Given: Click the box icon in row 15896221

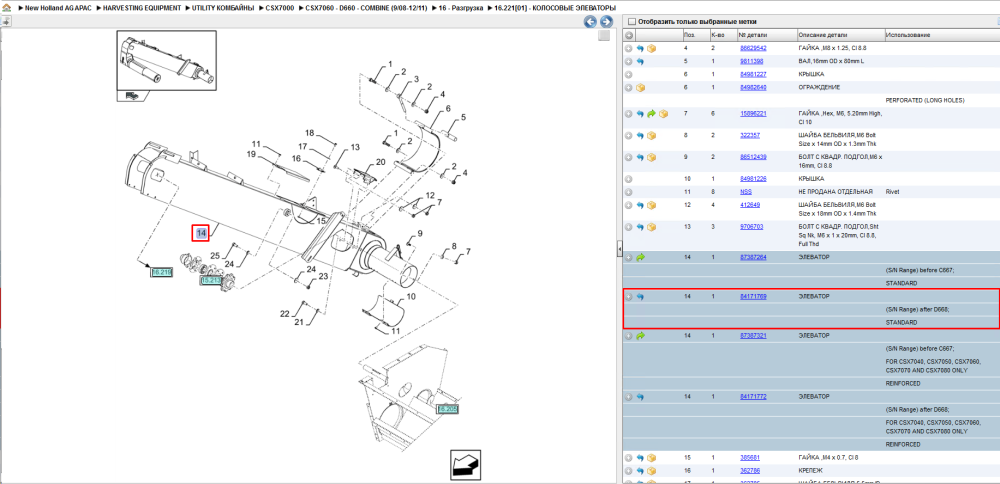Looking at the screenshot, I should click(663, 114).
